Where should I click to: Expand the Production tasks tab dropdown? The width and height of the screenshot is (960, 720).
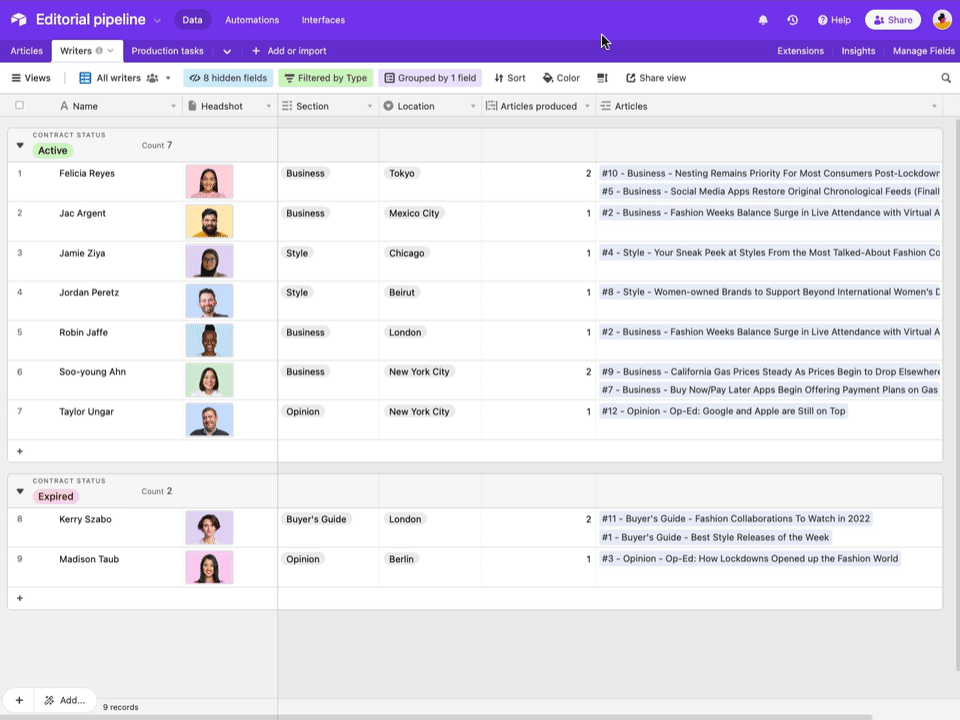coord(226,51)
